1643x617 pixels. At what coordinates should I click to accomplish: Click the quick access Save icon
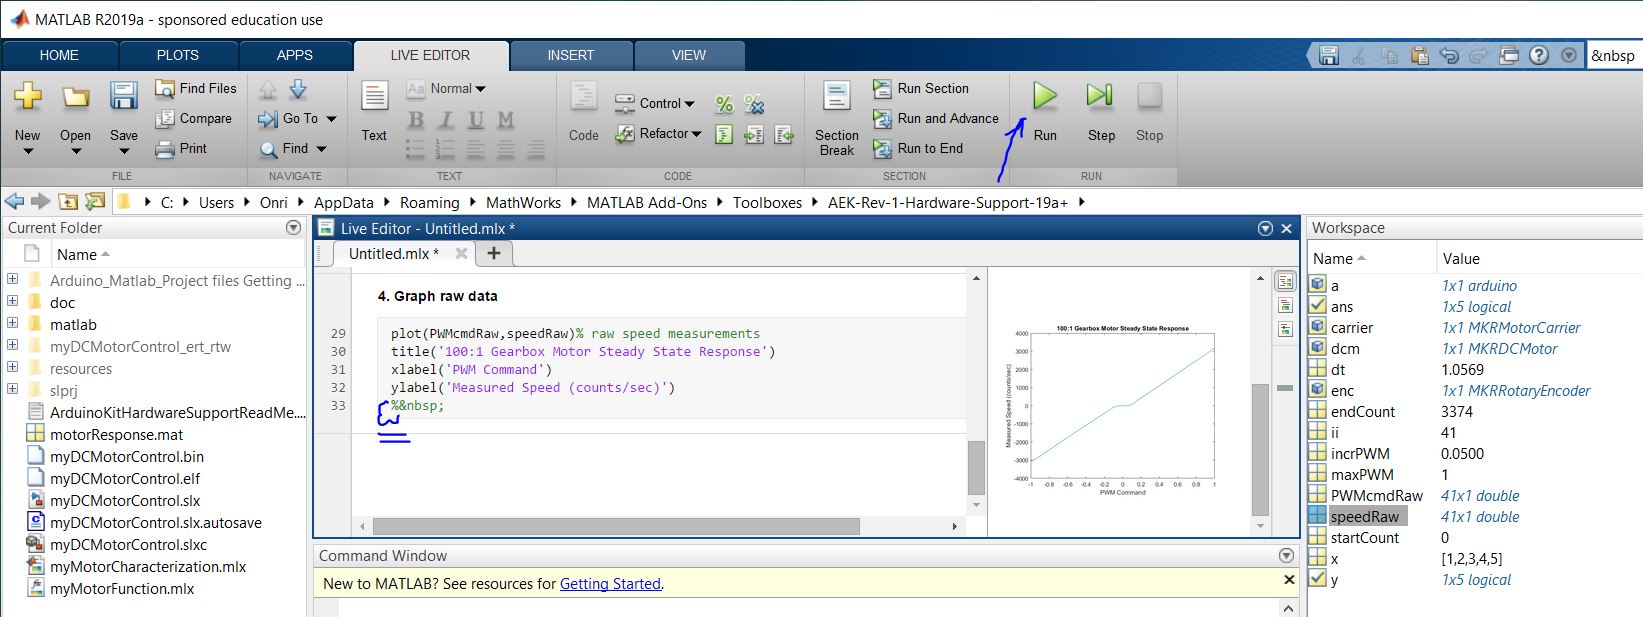(1328, 55)
